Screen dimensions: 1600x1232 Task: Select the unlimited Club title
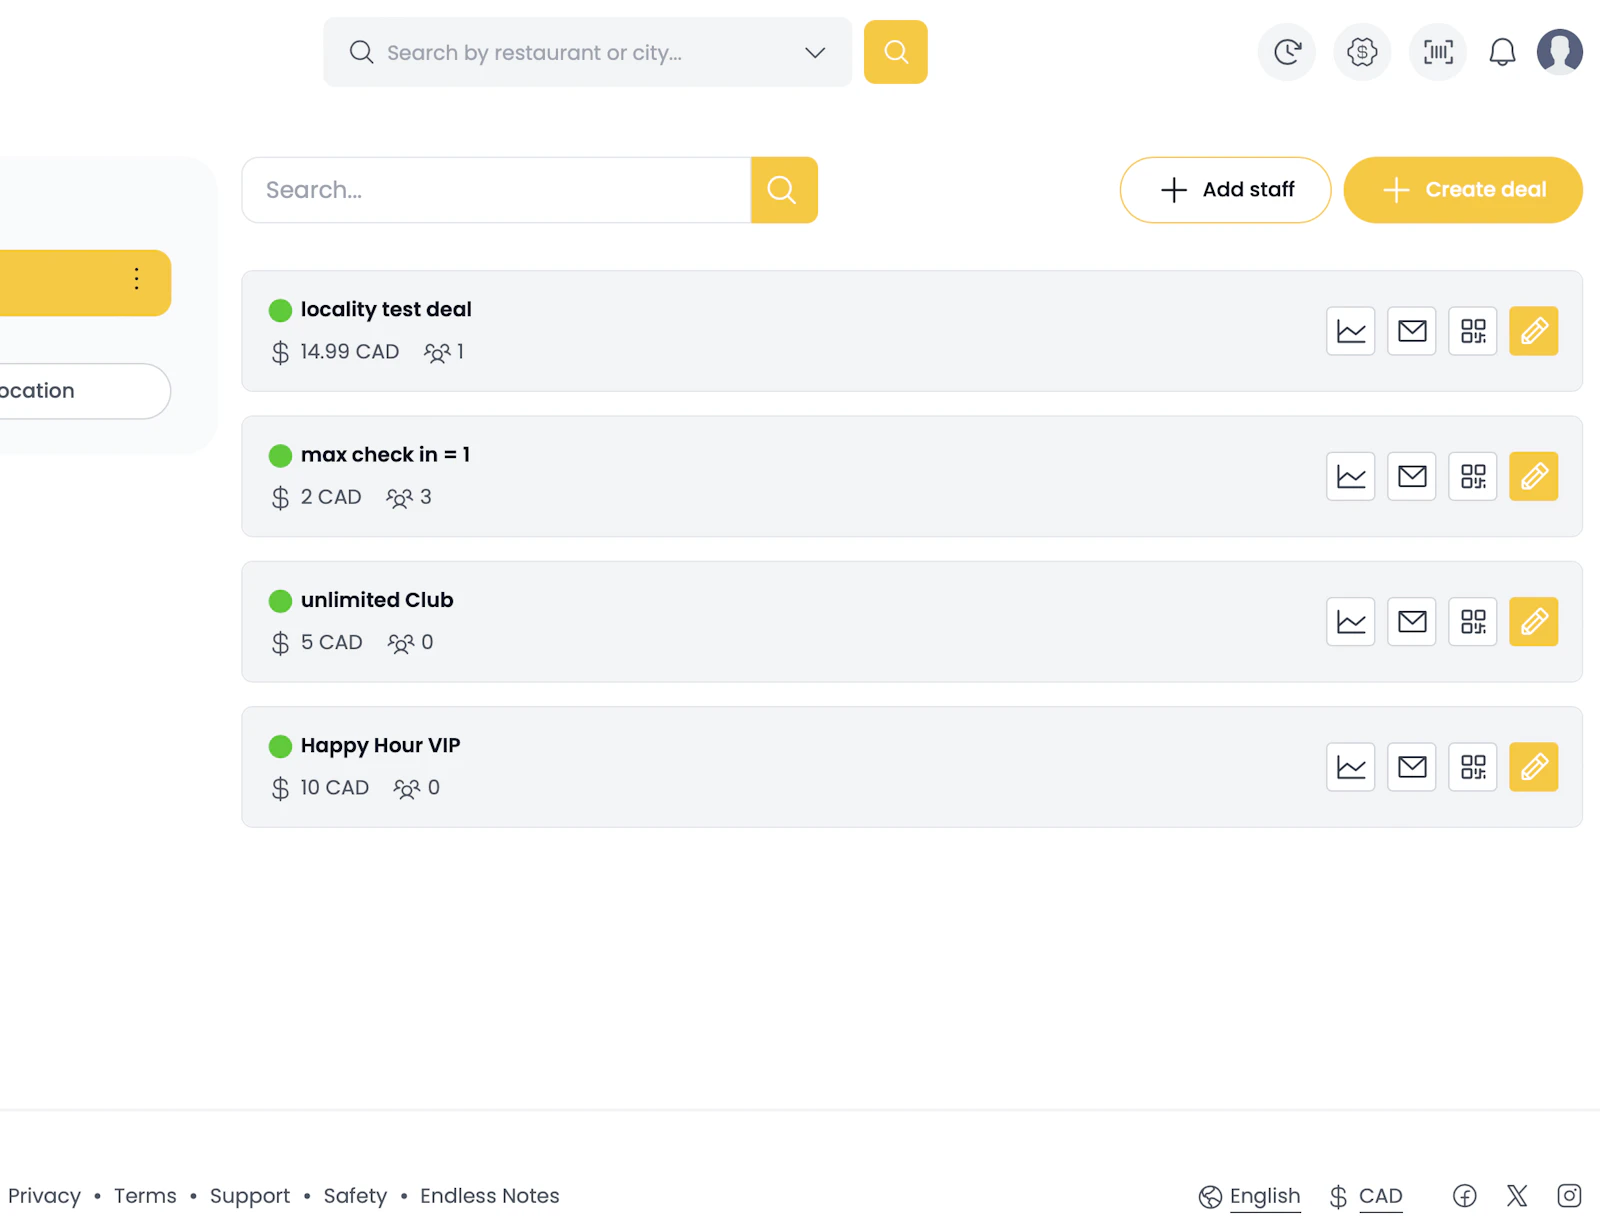(377, 600)
